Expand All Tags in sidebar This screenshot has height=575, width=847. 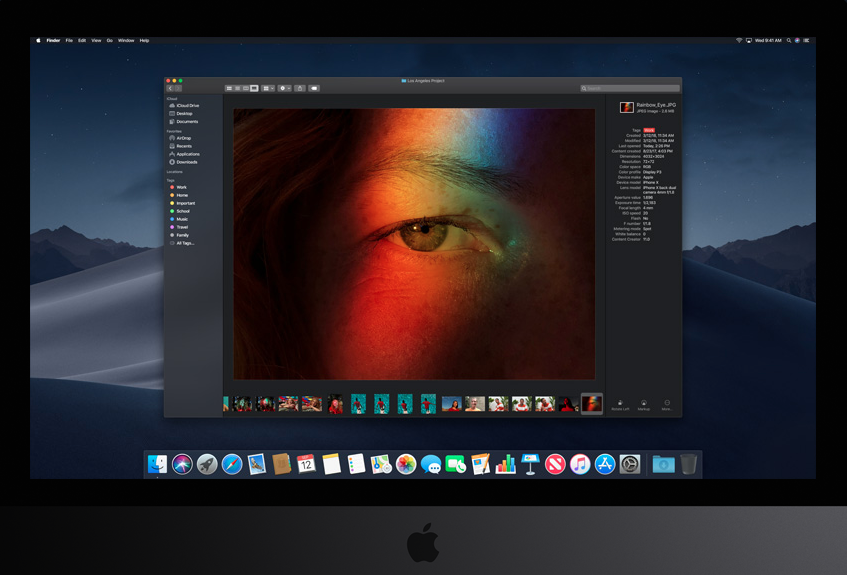pyautogui.click(x=185, y=243)
